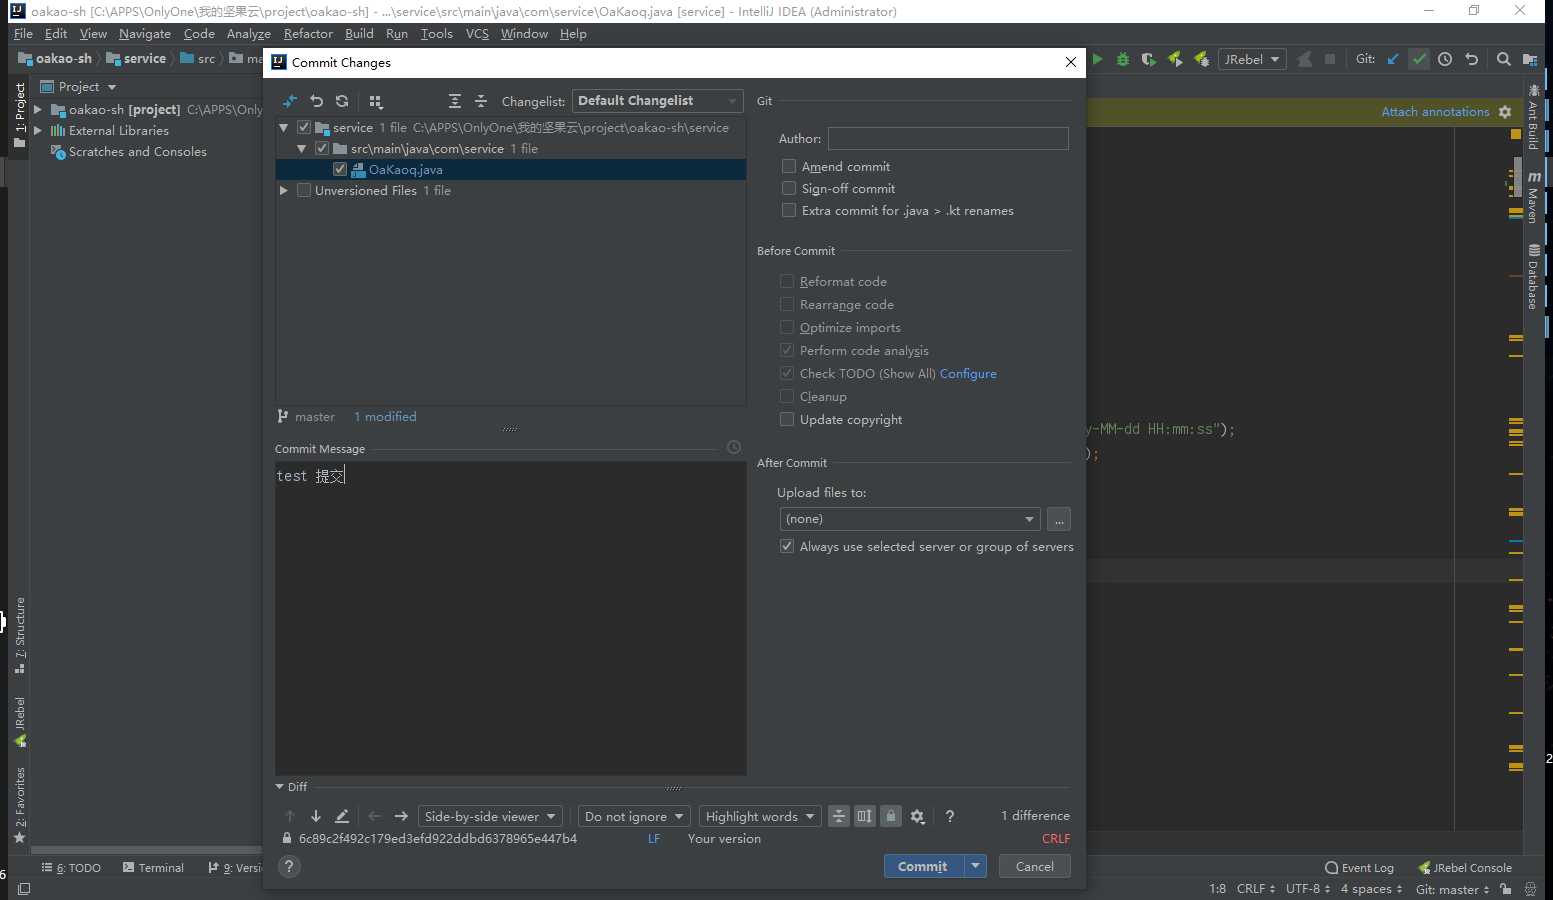The width and height of the screenshot is (1553, 900).
Task: Check the Update copyright option
Action: click(787, 420)
